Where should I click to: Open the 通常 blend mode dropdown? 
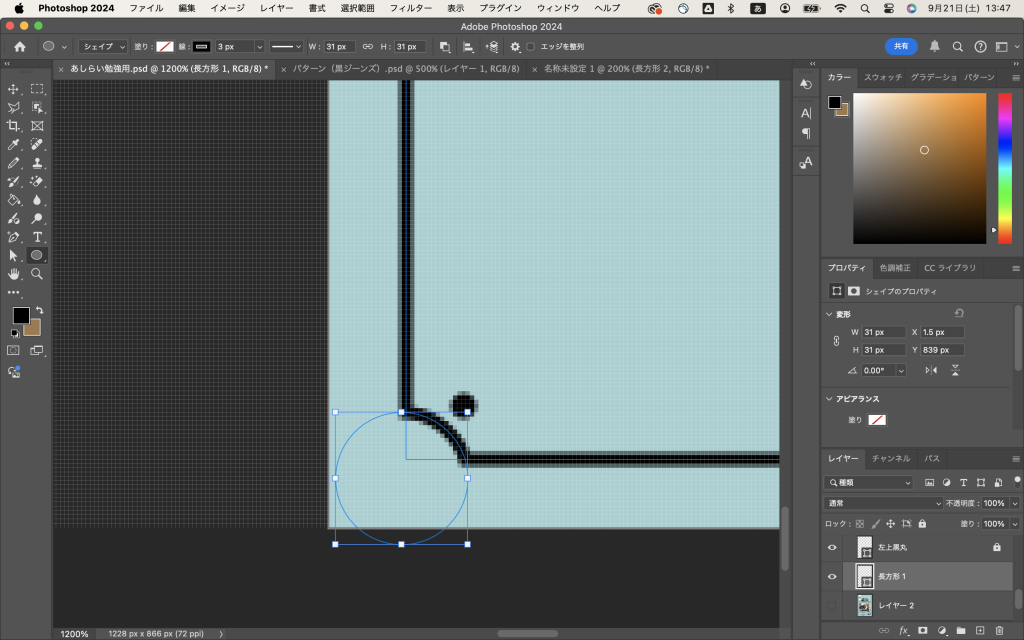(883, 503)
